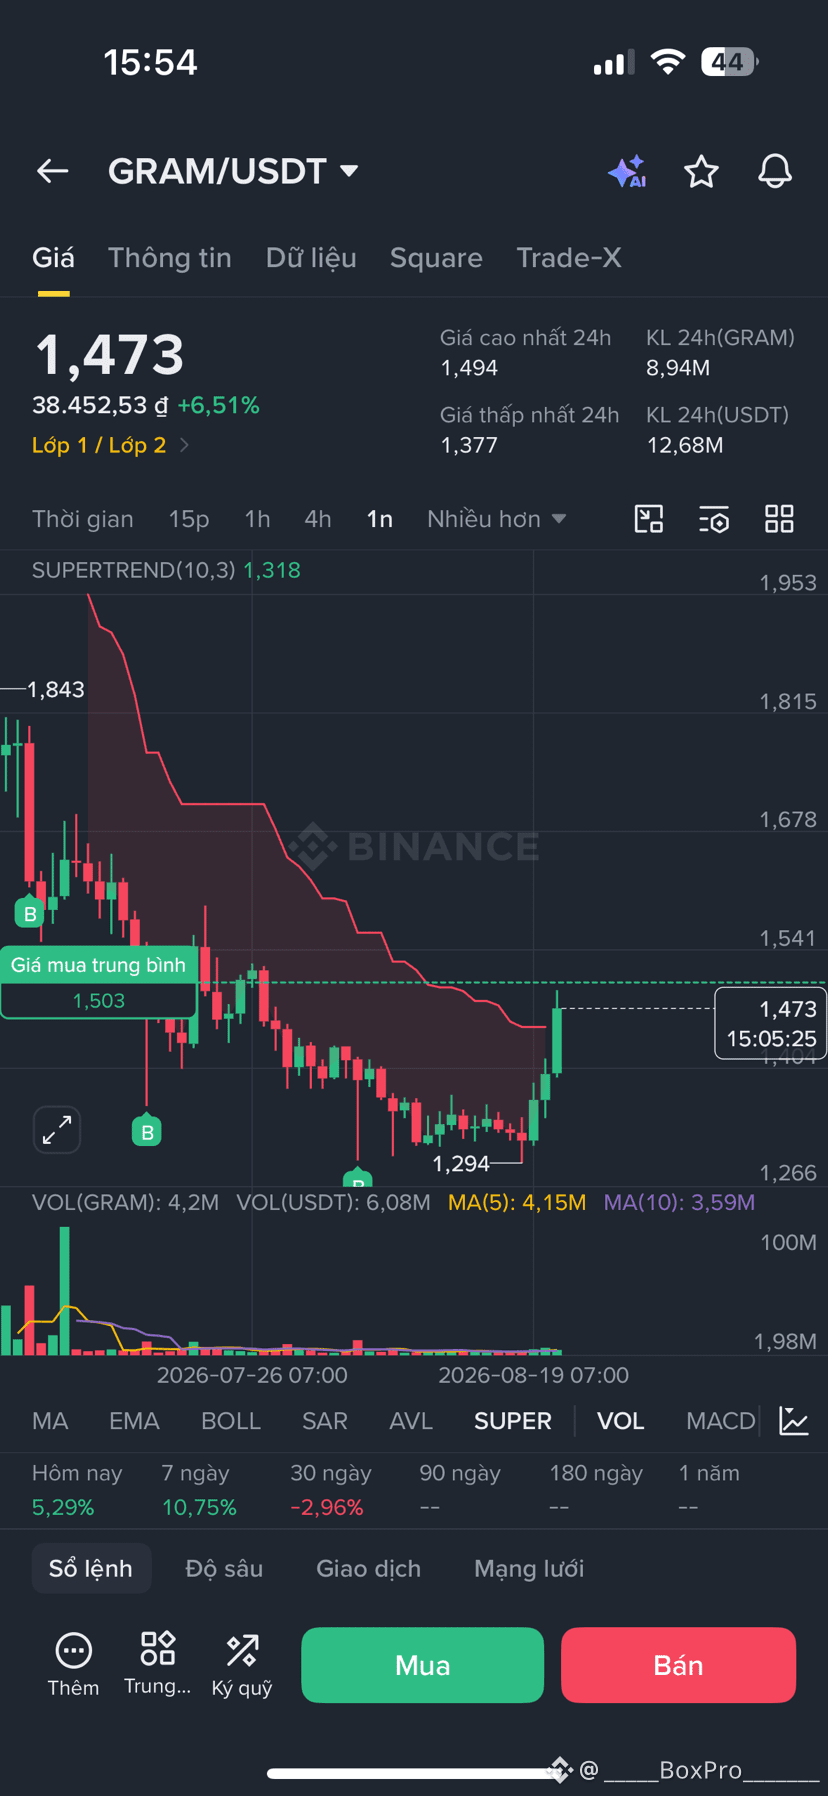The image size is (828, 1796).
Task: Tap the Wi-Fi icon in status bar
Action: pos(667,62)
